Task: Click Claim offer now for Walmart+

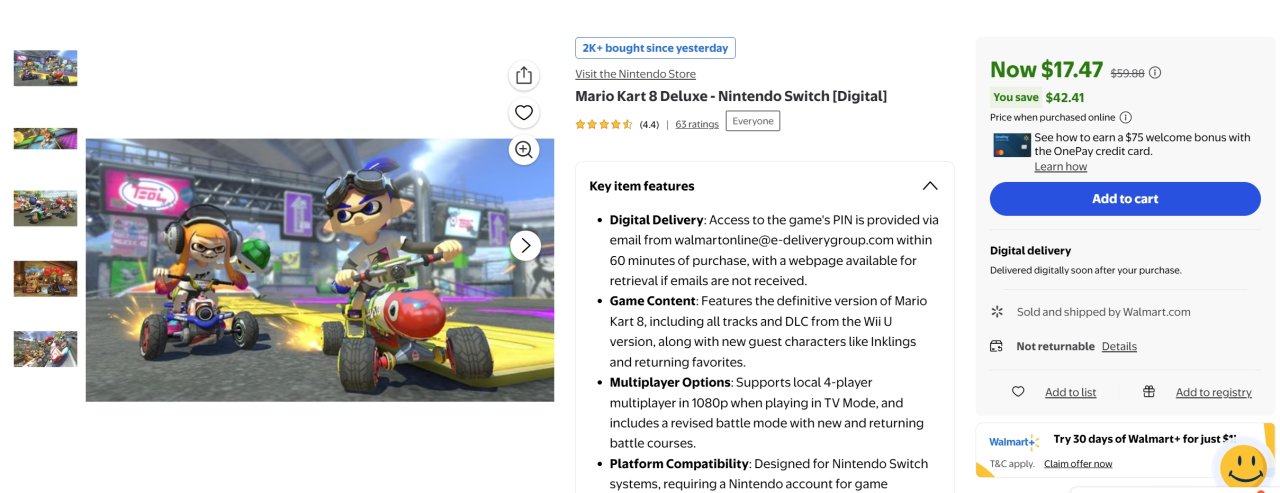Action: [1078, 463]
